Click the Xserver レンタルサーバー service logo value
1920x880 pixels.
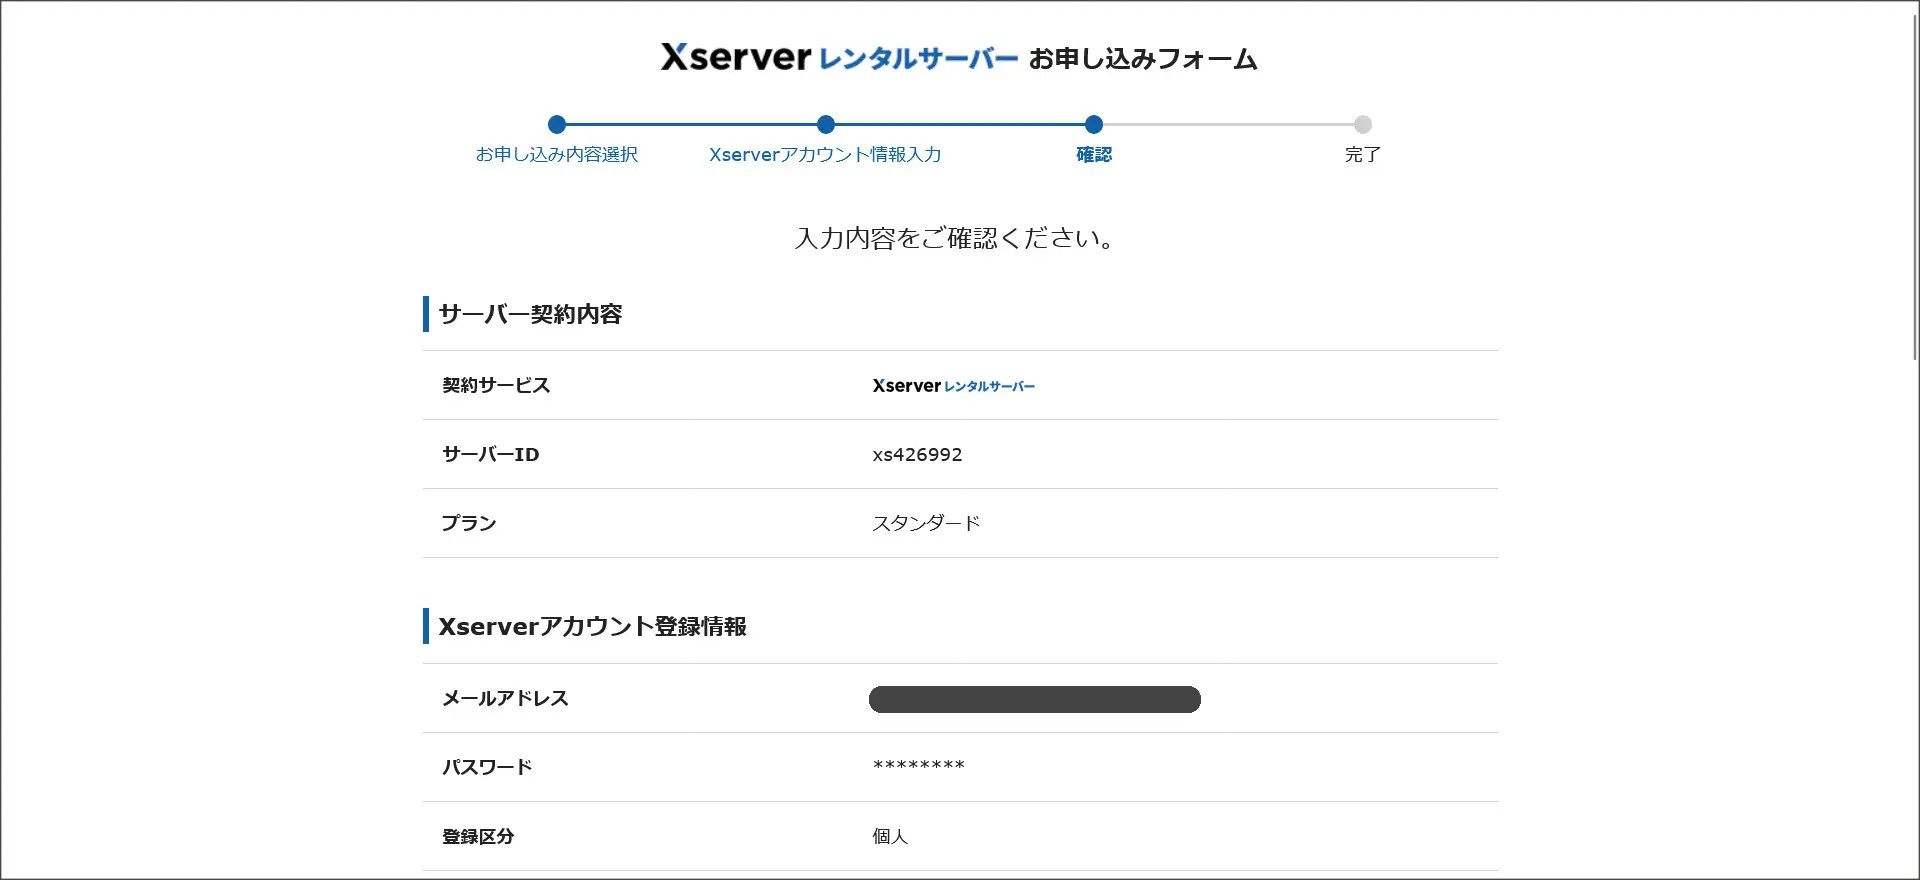(x=954, y=385)
